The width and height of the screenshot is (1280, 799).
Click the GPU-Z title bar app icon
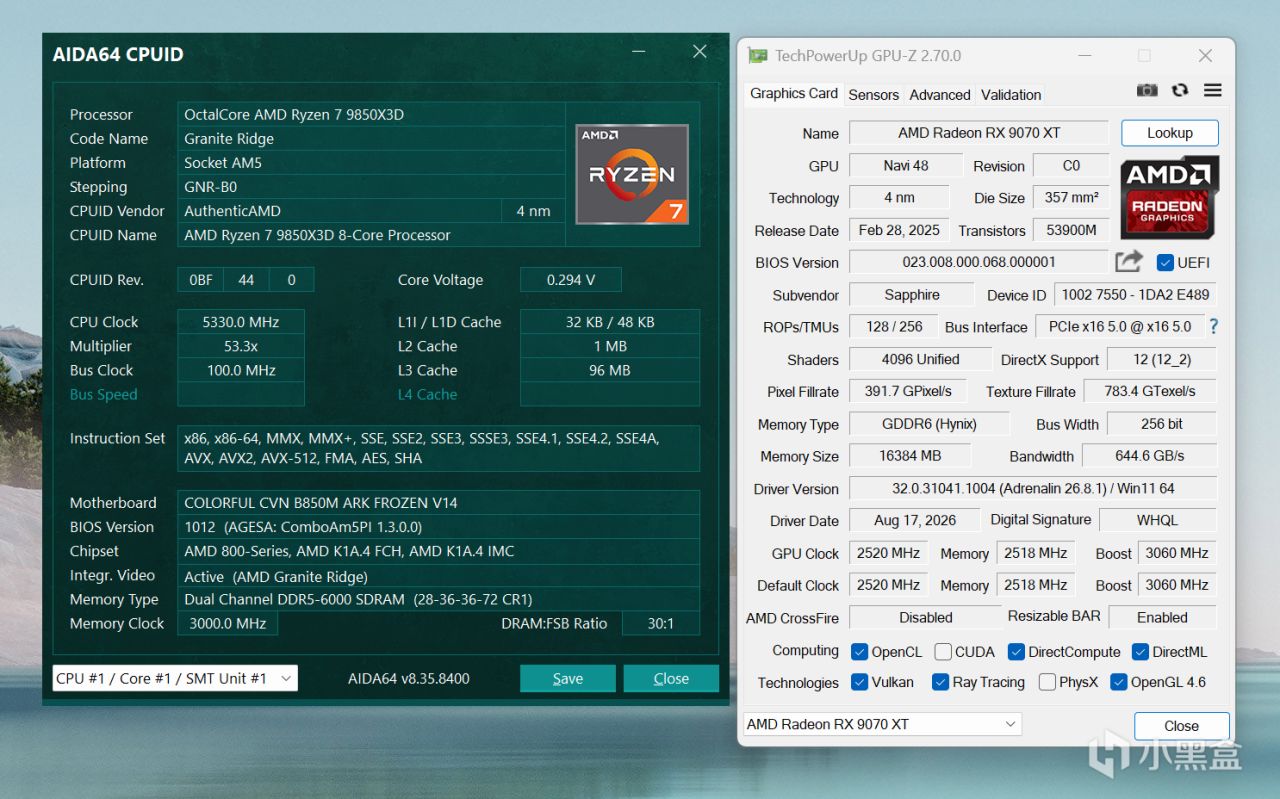pos(758,56)
